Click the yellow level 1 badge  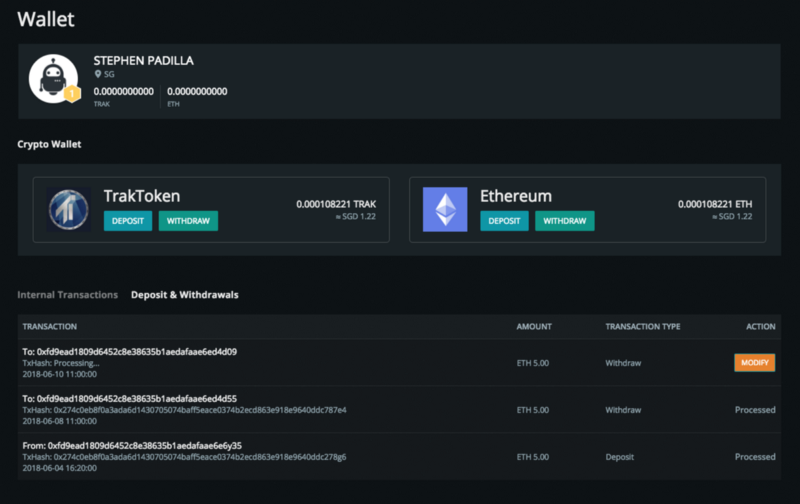pyautogui.click(x=72, y=93)
